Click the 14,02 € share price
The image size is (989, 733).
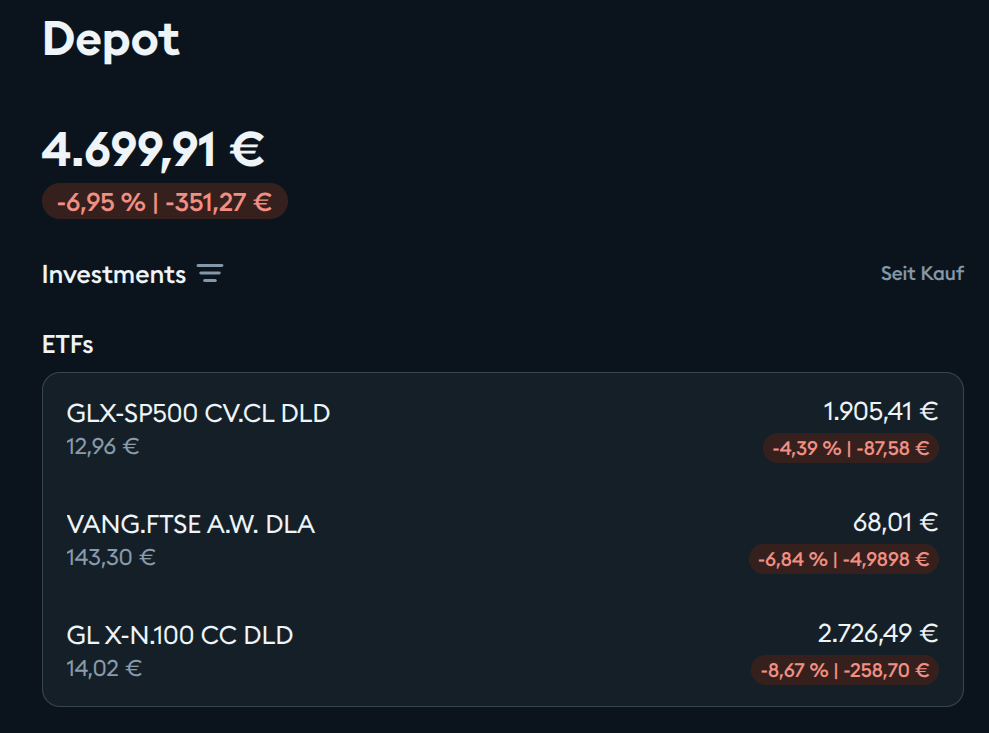104,668
